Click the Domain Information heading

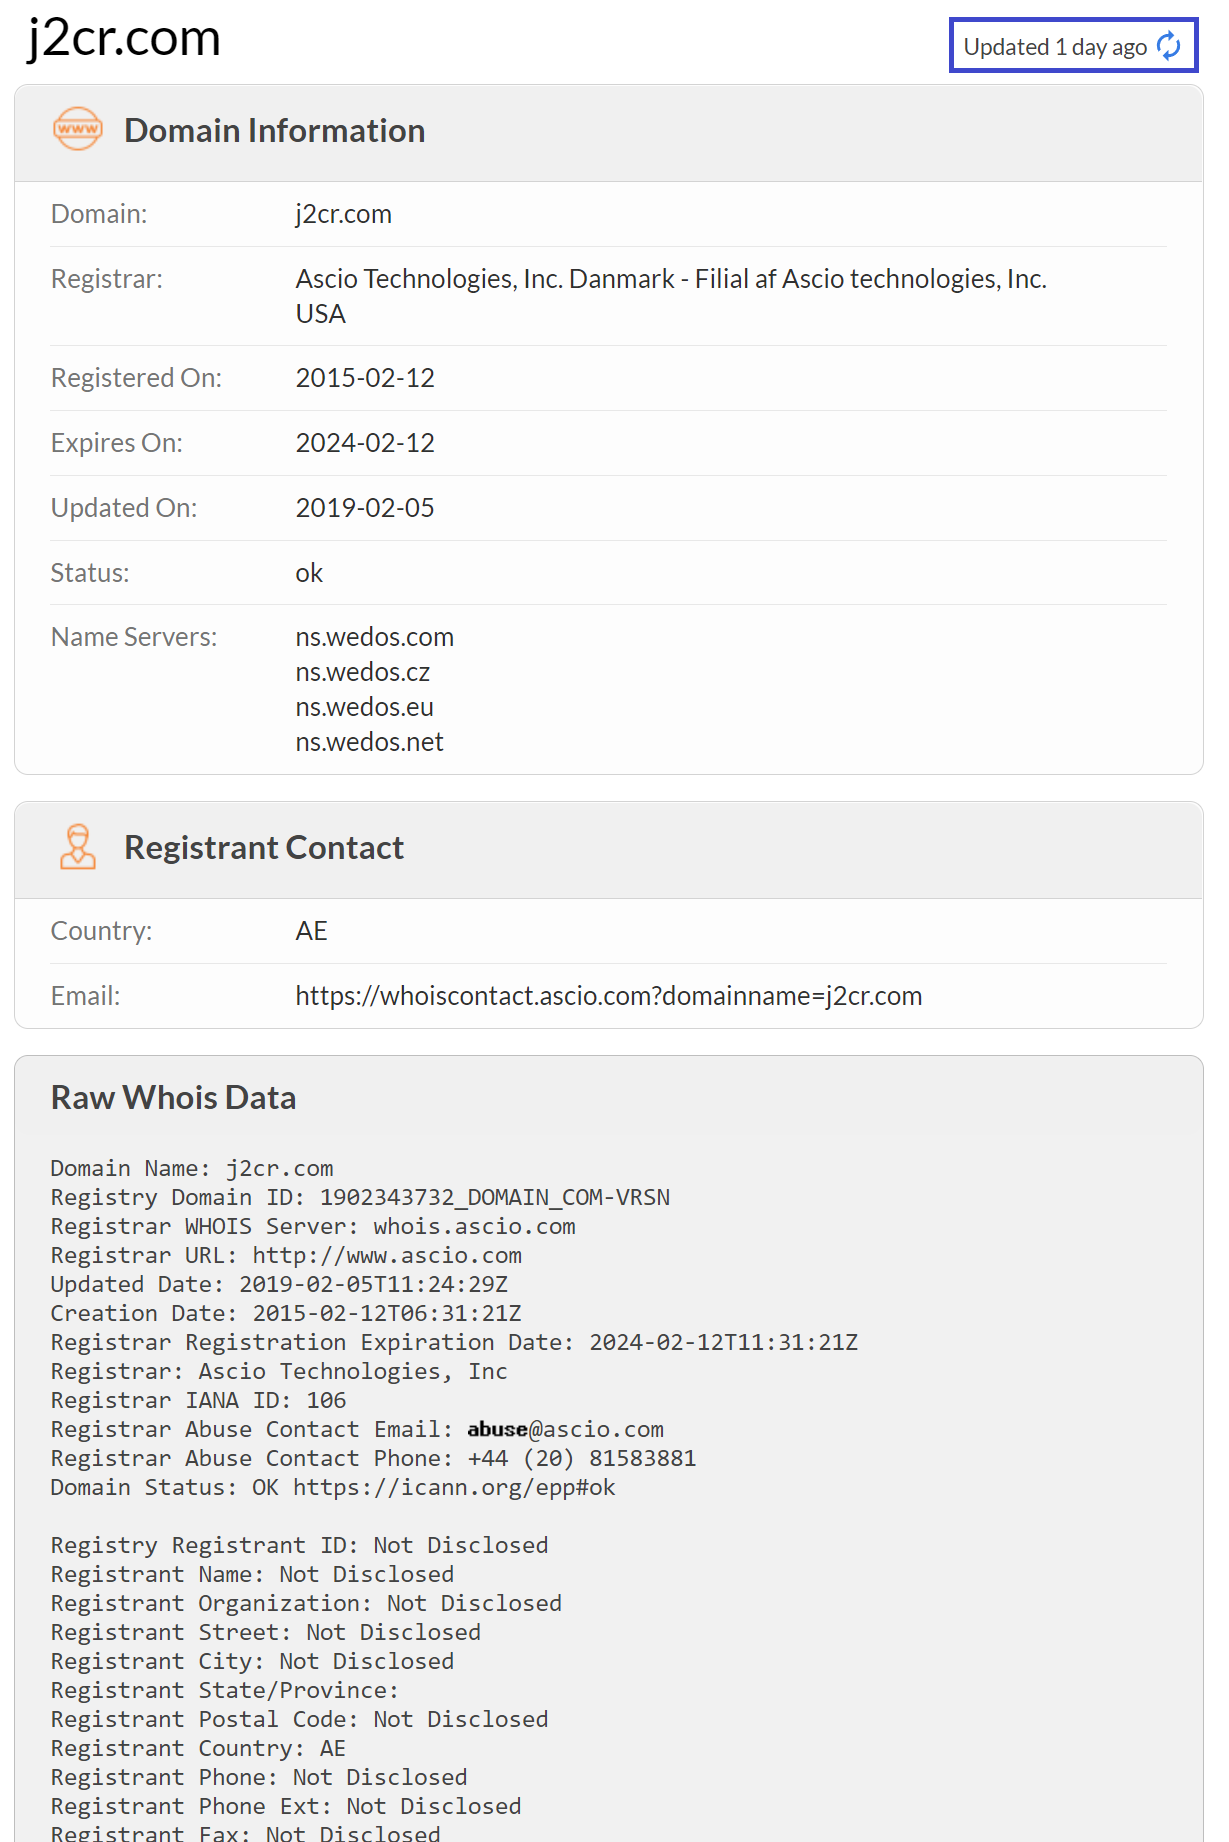pyautogui.click(x=274, y=131)
